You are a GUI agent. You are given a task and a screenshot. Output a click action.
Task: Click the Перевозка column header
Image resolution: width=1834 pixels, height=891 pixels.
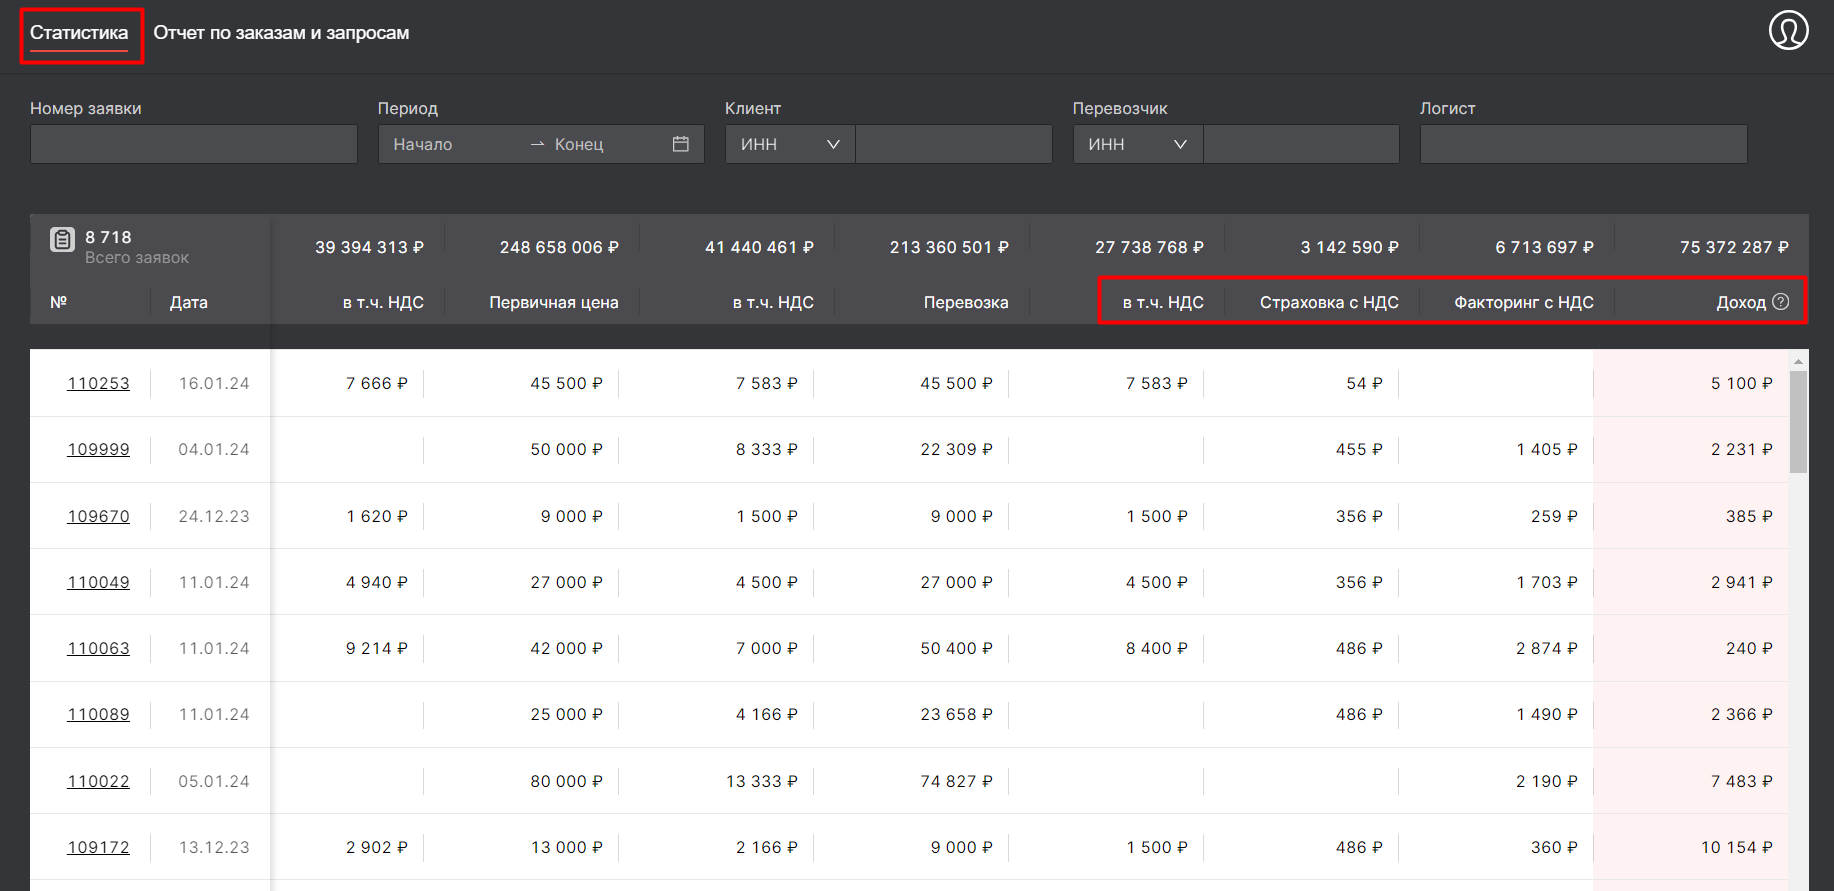(x=966, y=302)
